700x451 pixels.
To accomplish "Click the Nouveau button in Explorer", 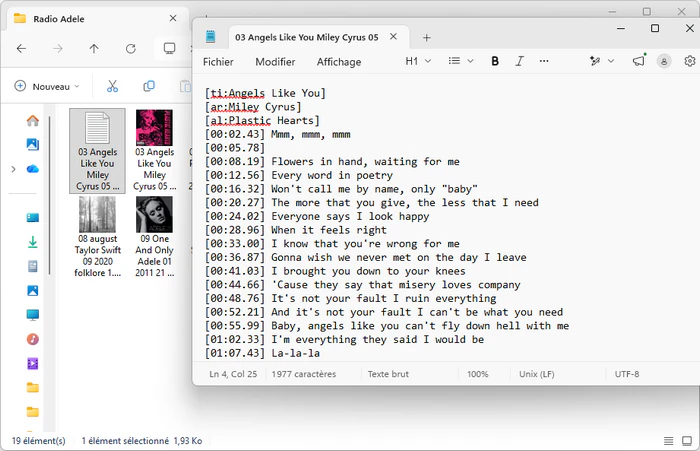I will (x=47, y=86).
